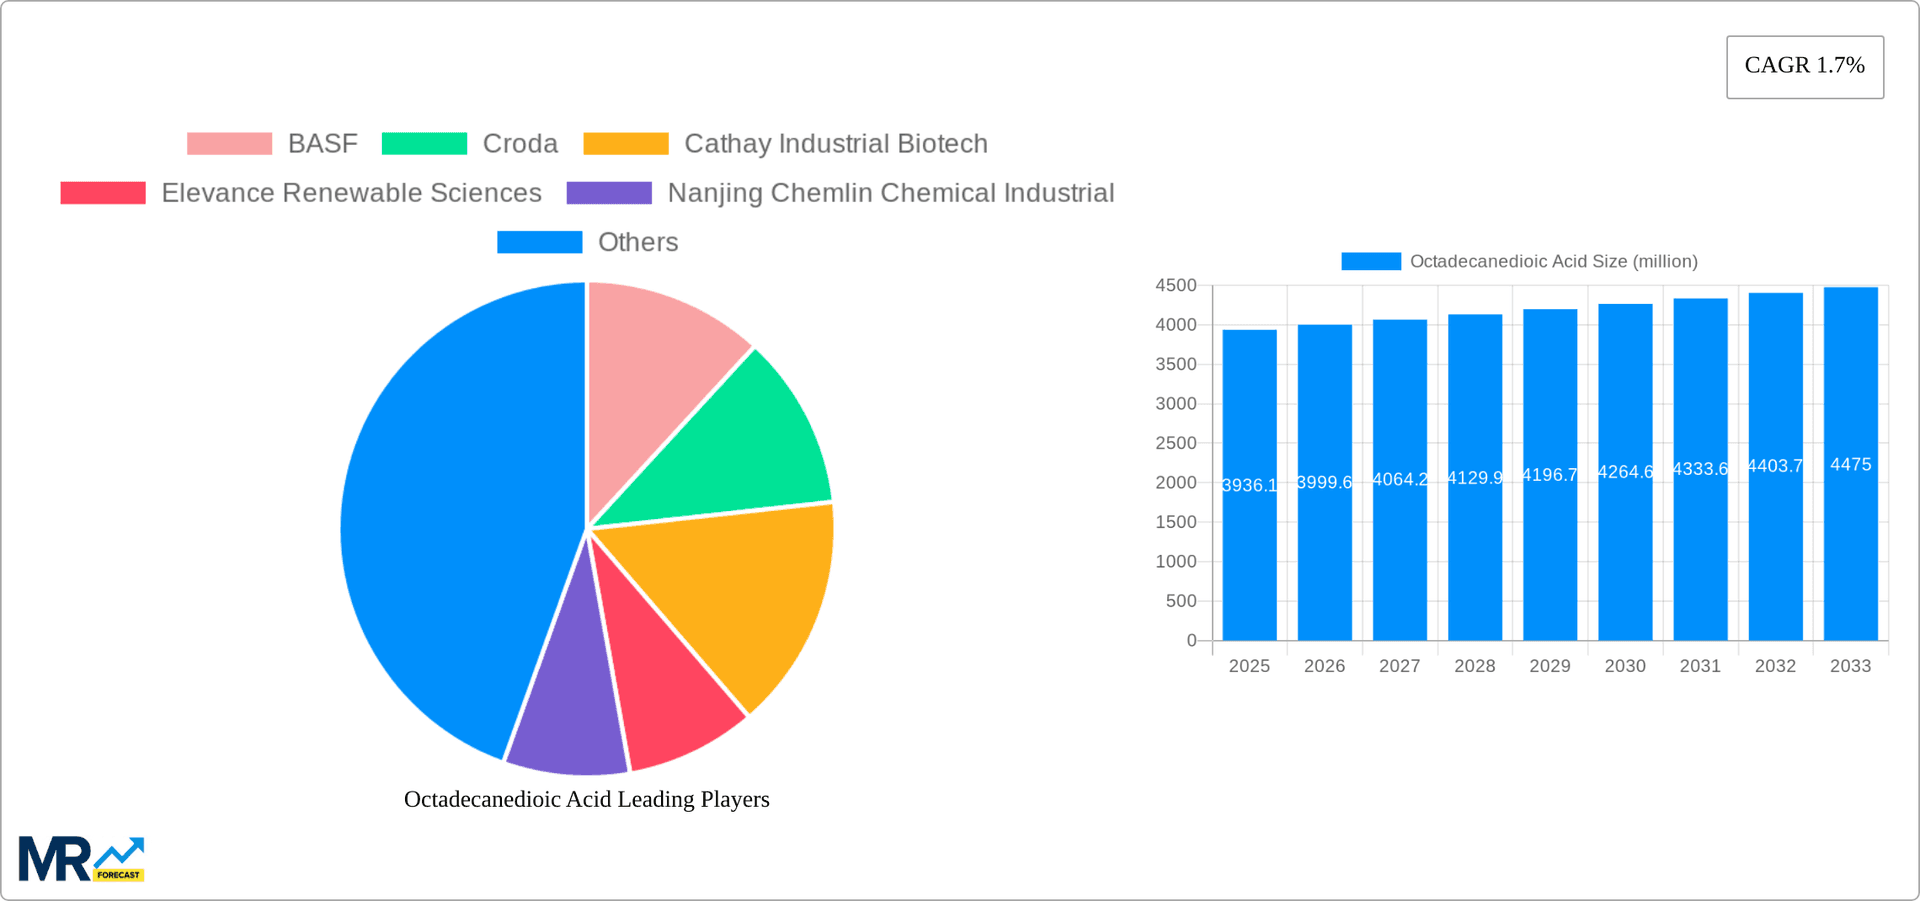This screenshot has height=901, width=1920.
Task: Click the 2029 axis label
Action: pyautogui.click(x=1549, y=665)
